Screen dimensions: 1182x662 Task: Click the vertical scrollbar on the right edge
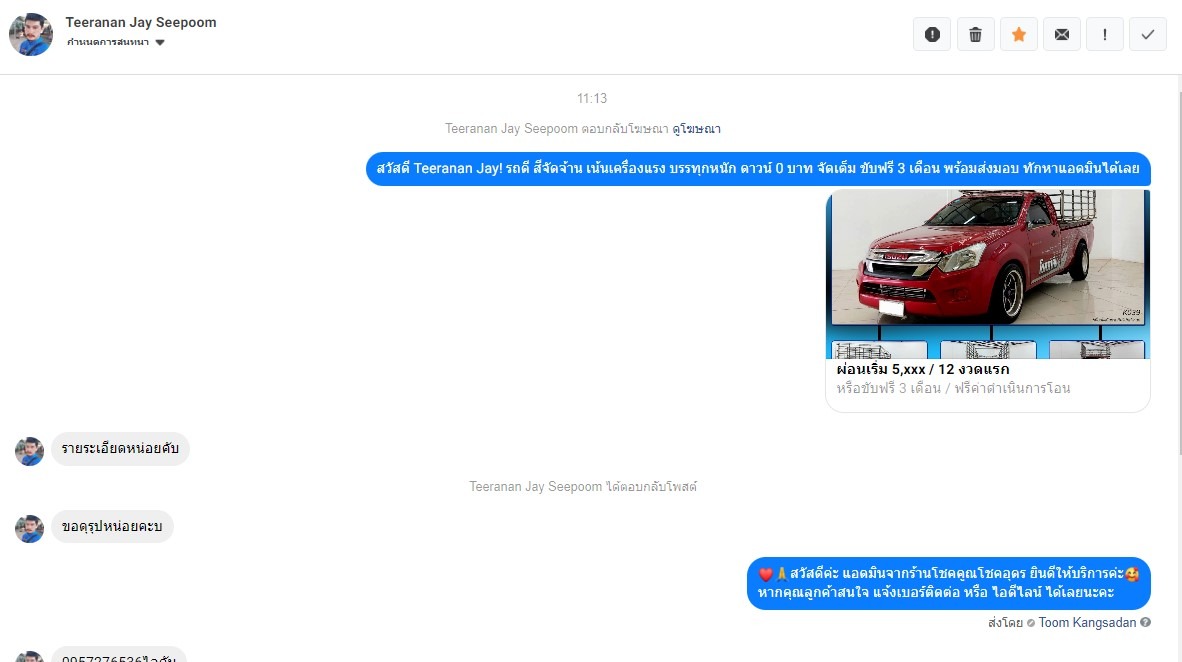(1179, 264)
